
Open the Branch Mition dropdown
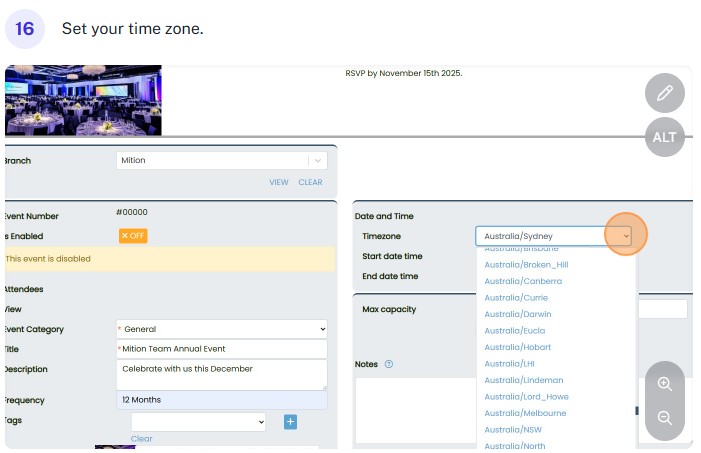click(222, 160)
